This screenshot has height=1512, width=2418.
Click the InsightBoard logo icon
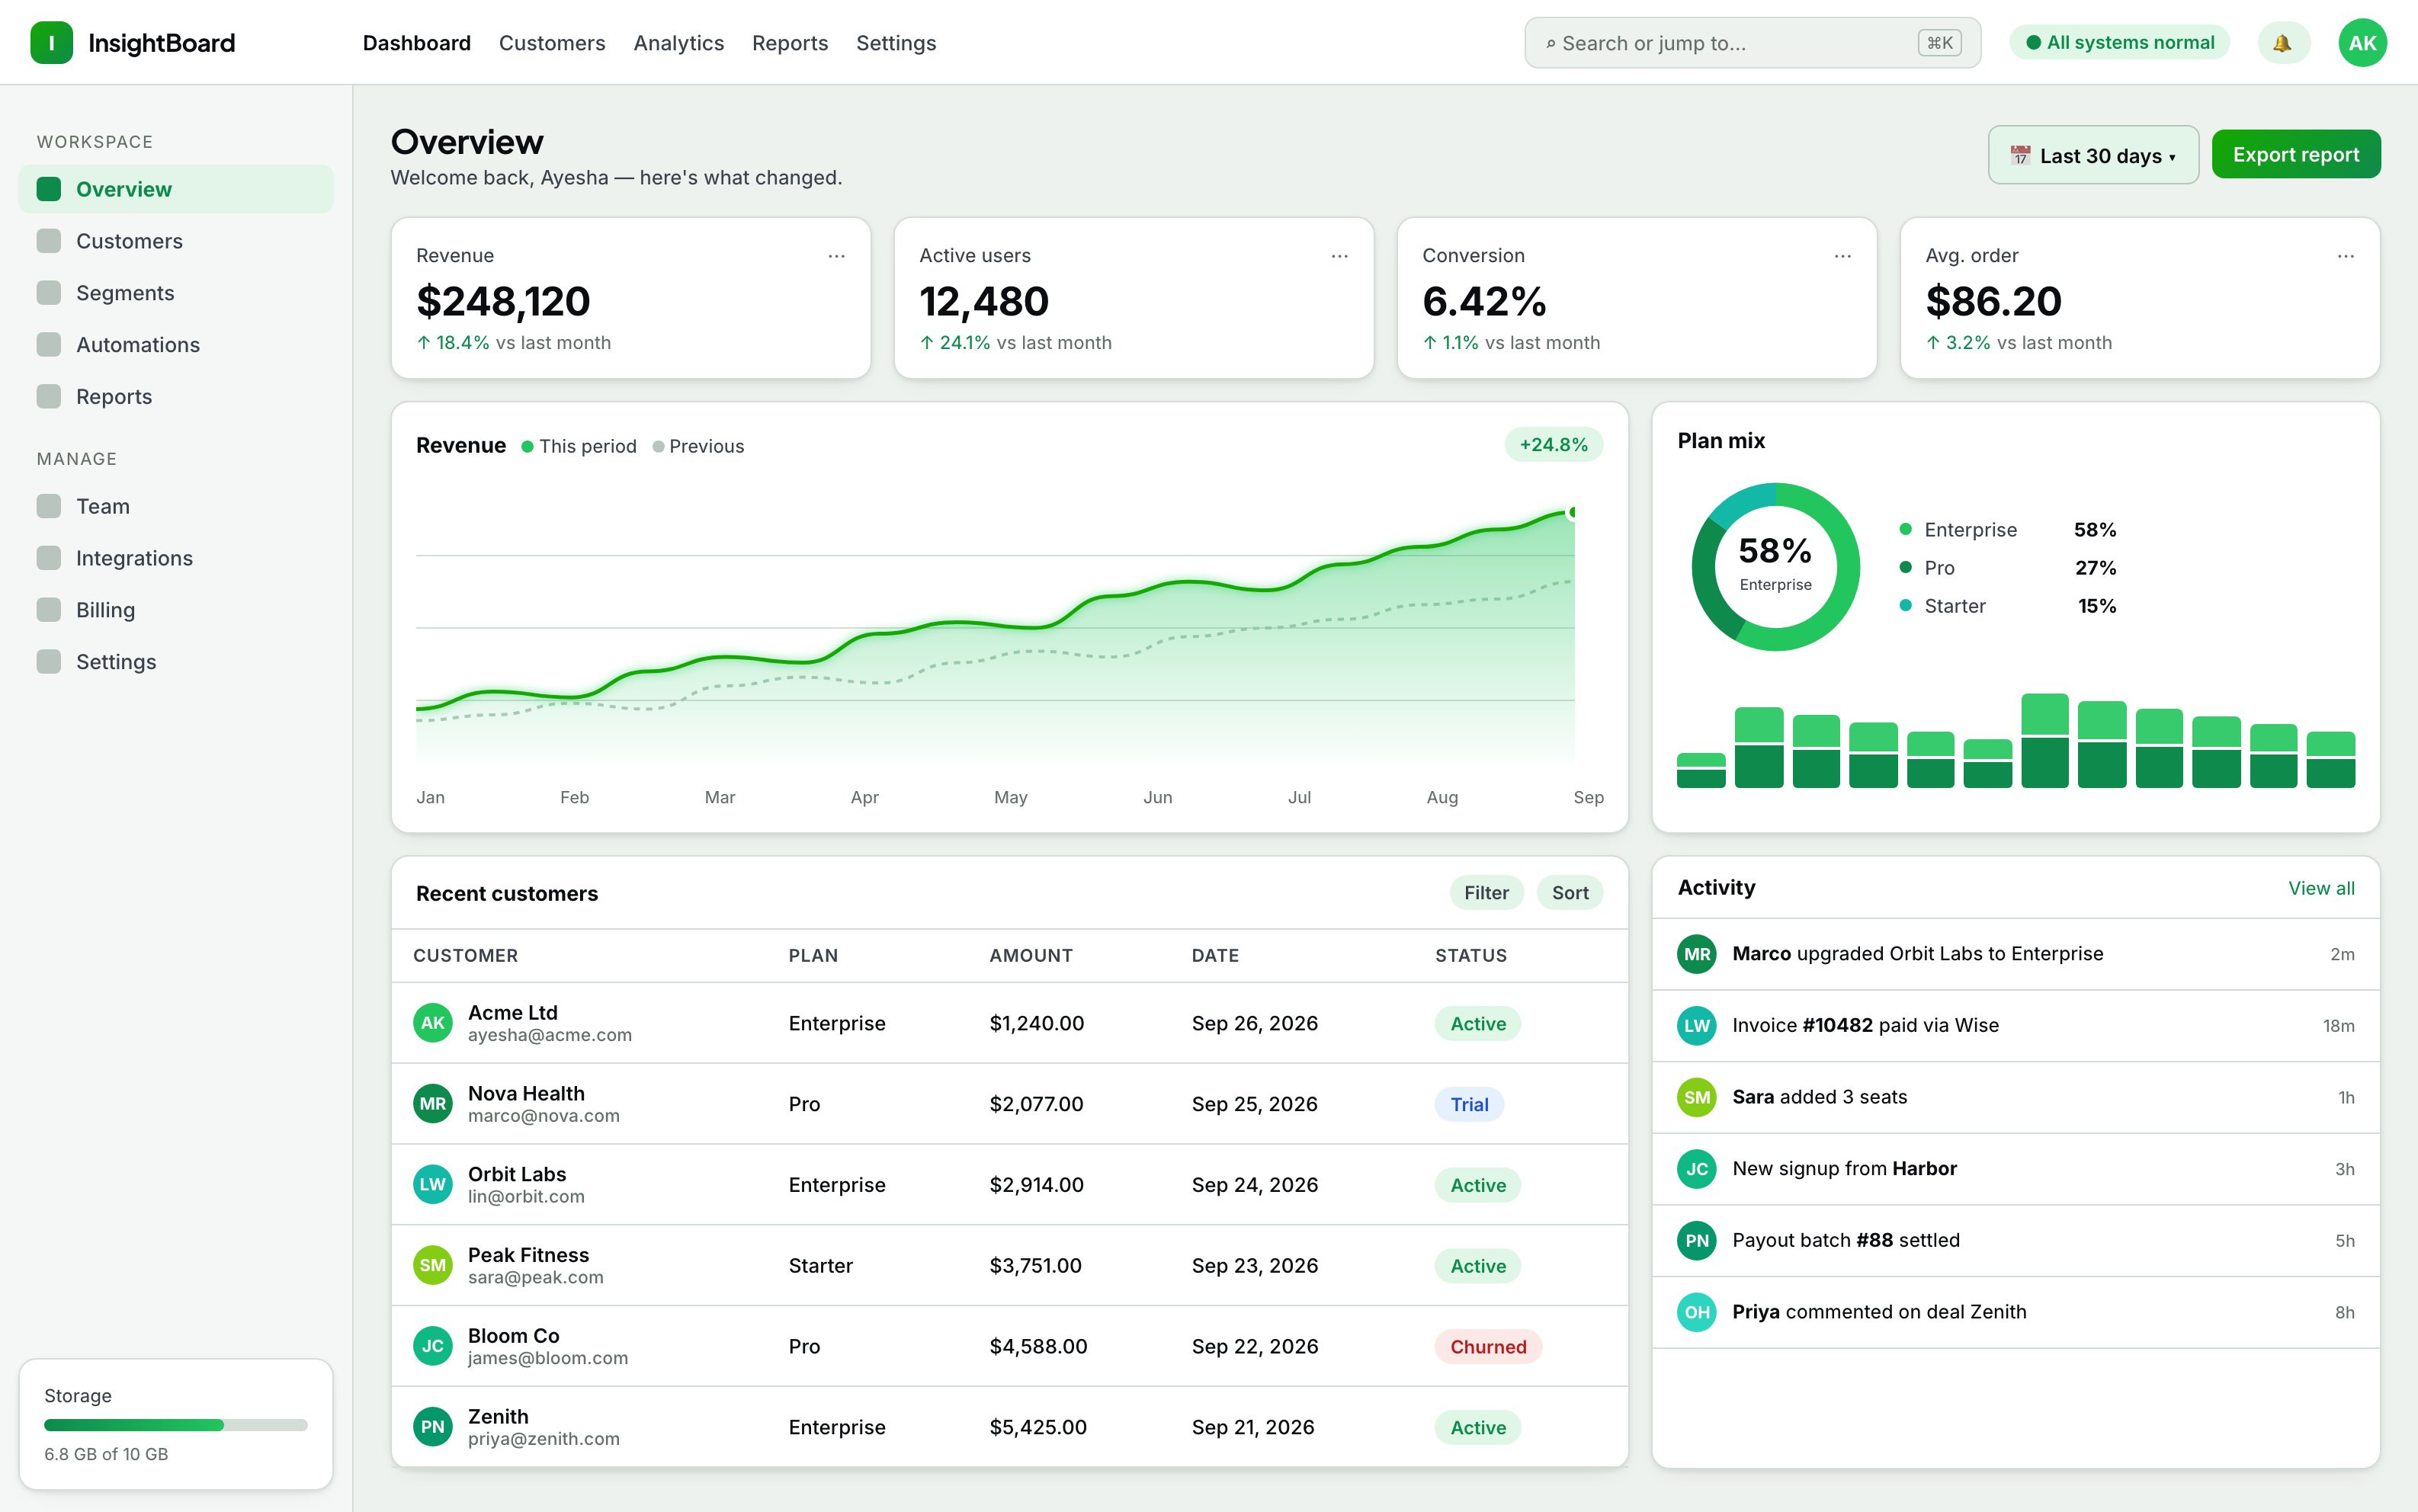(51, 43)
